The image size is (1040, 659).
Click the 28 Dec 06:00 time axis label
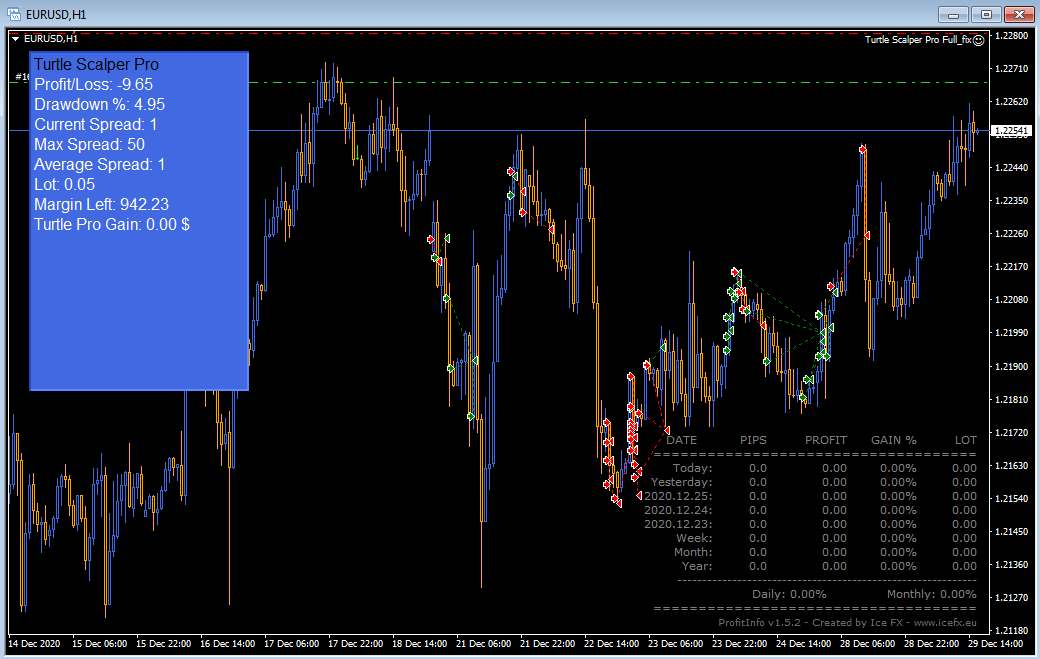tap(868, 644)
